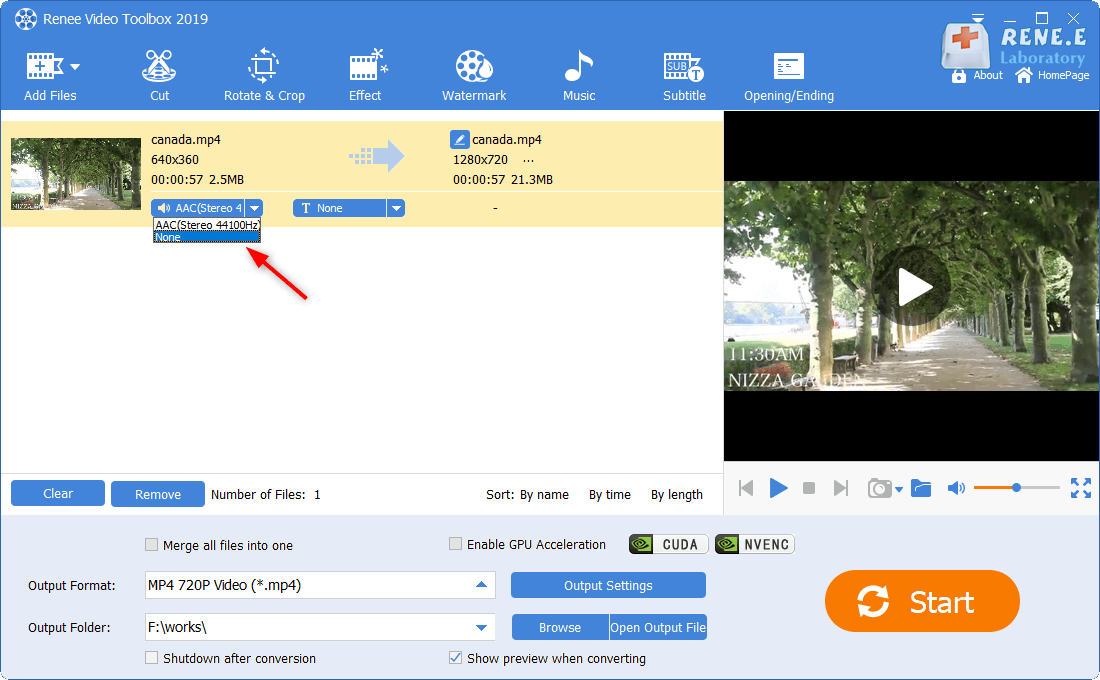
Task: Click the output file name canada.mp4
Action: pyautogui.click(x=507, y=140)
